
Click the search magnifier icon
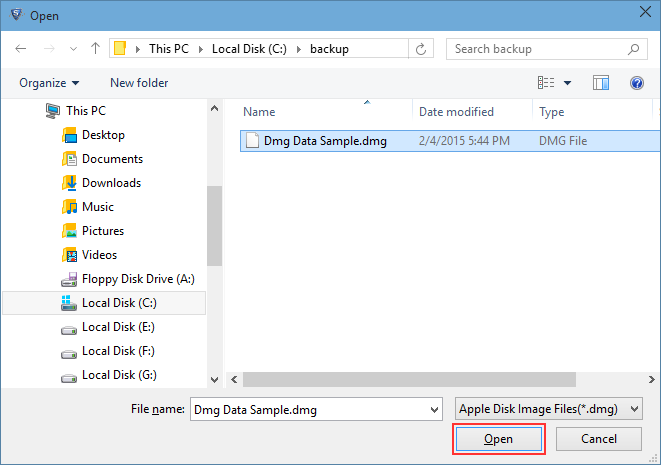click(x=633, y=49)
